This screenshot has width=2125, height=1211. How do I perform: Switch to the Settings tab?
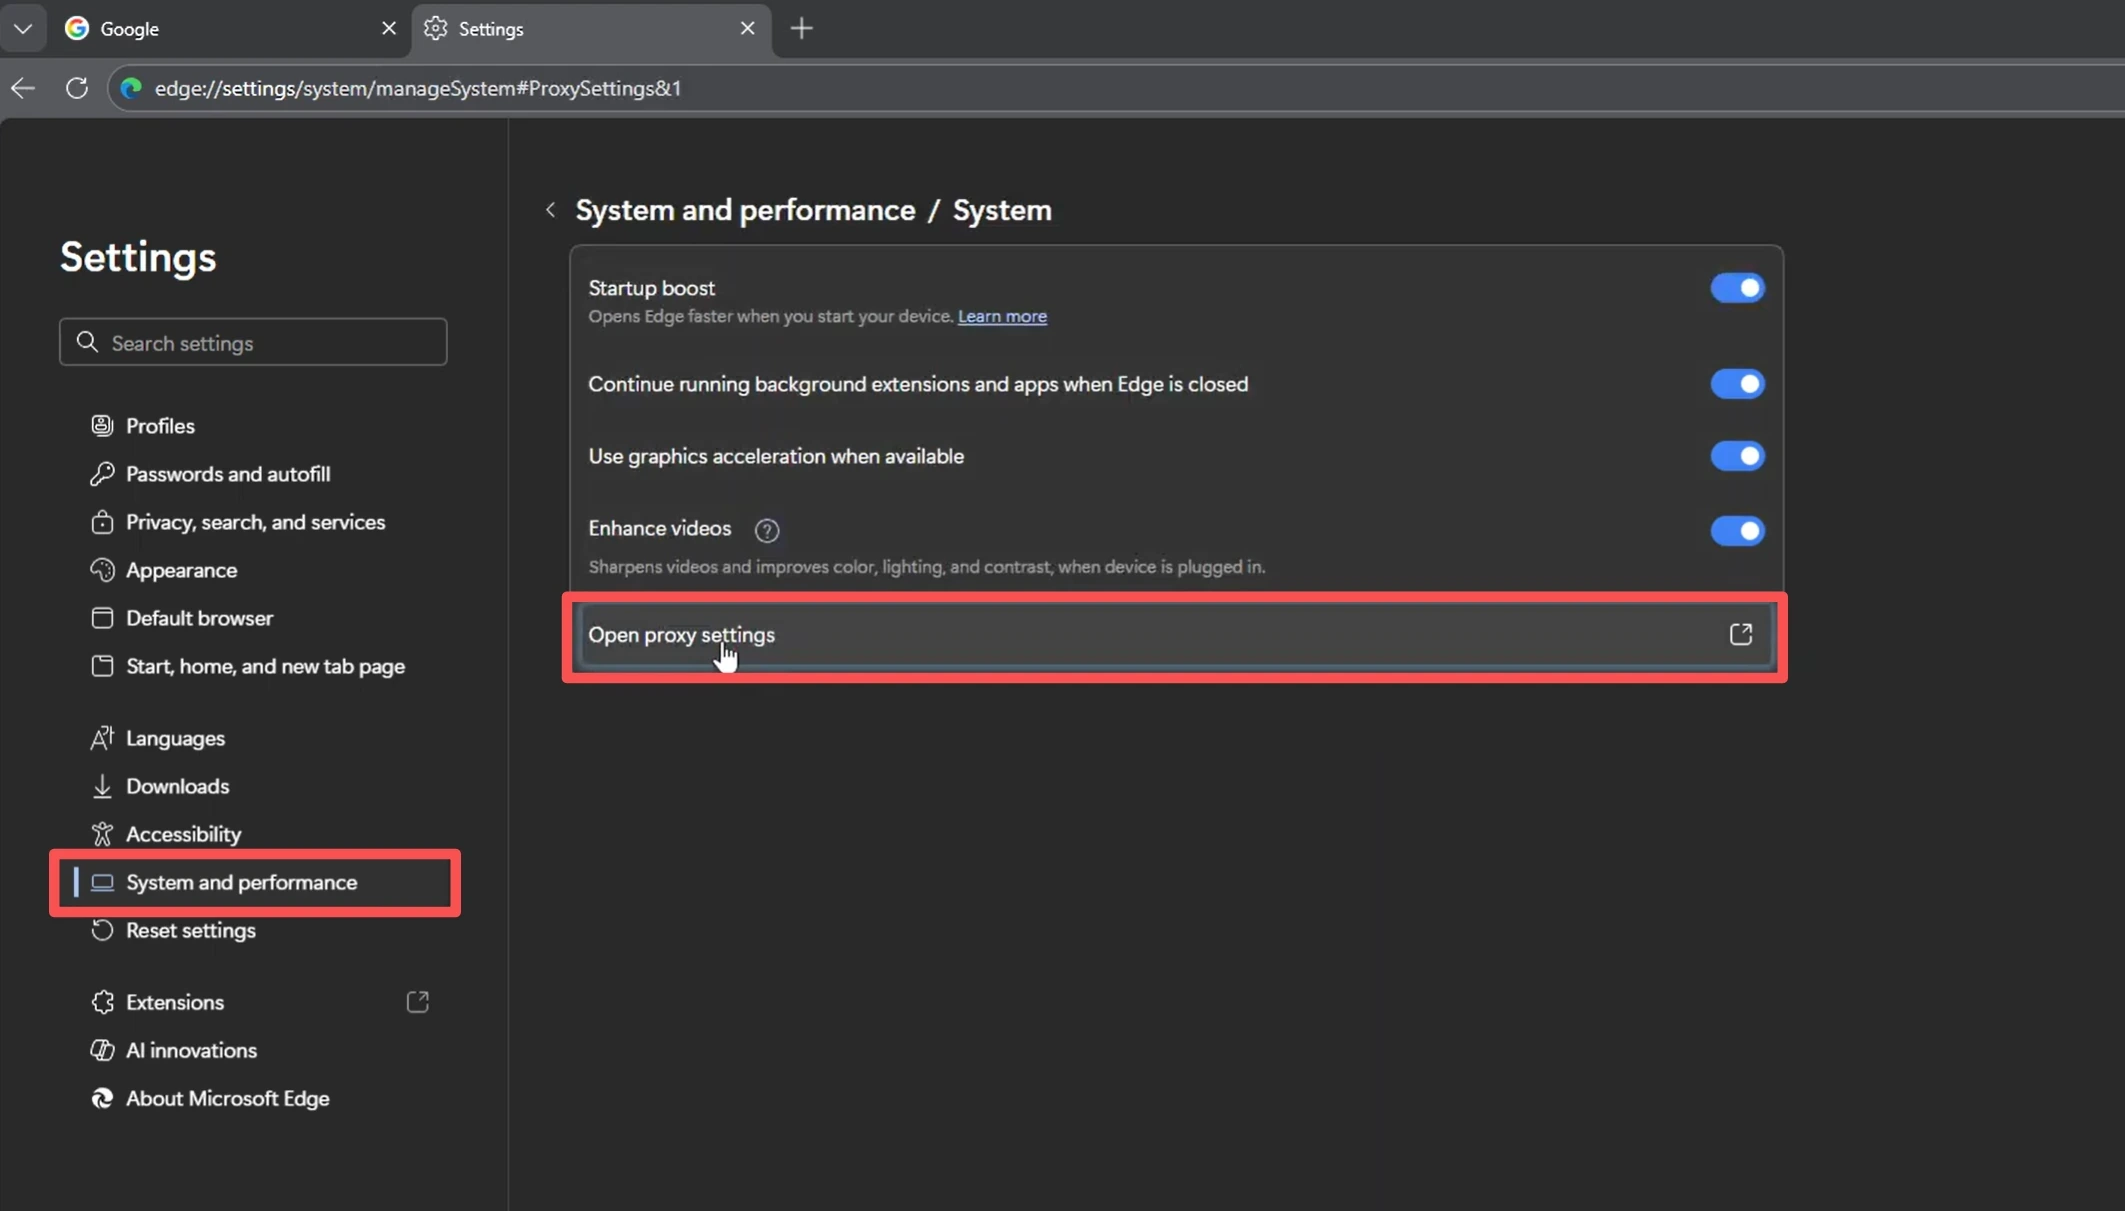590,28
